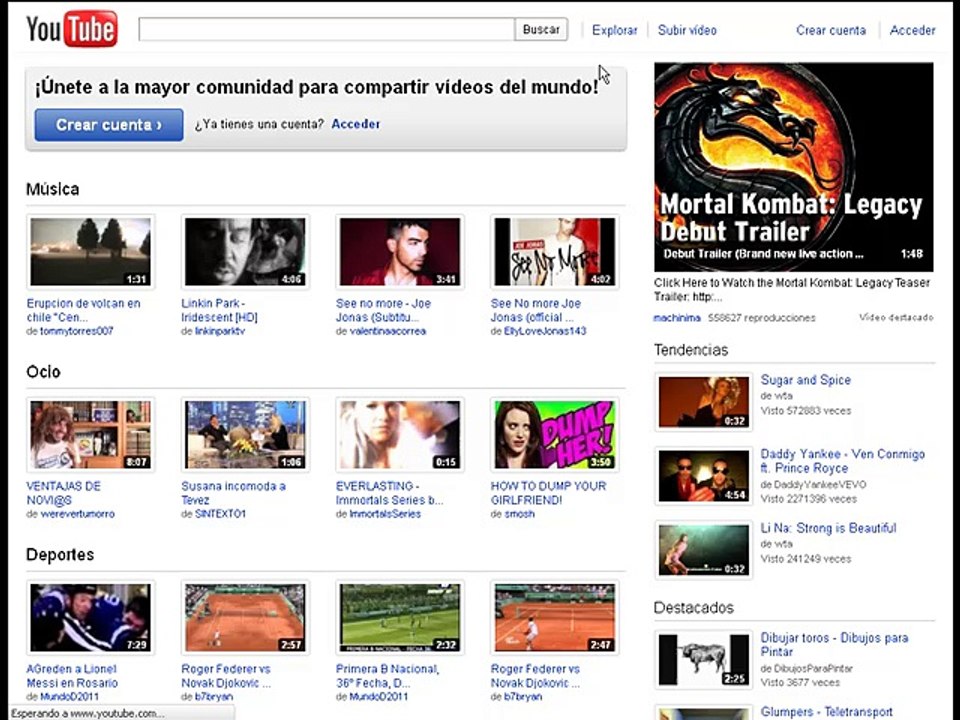Open Dibujar toros thumbnail
960x720 pixels.
[x=703, y=660]
